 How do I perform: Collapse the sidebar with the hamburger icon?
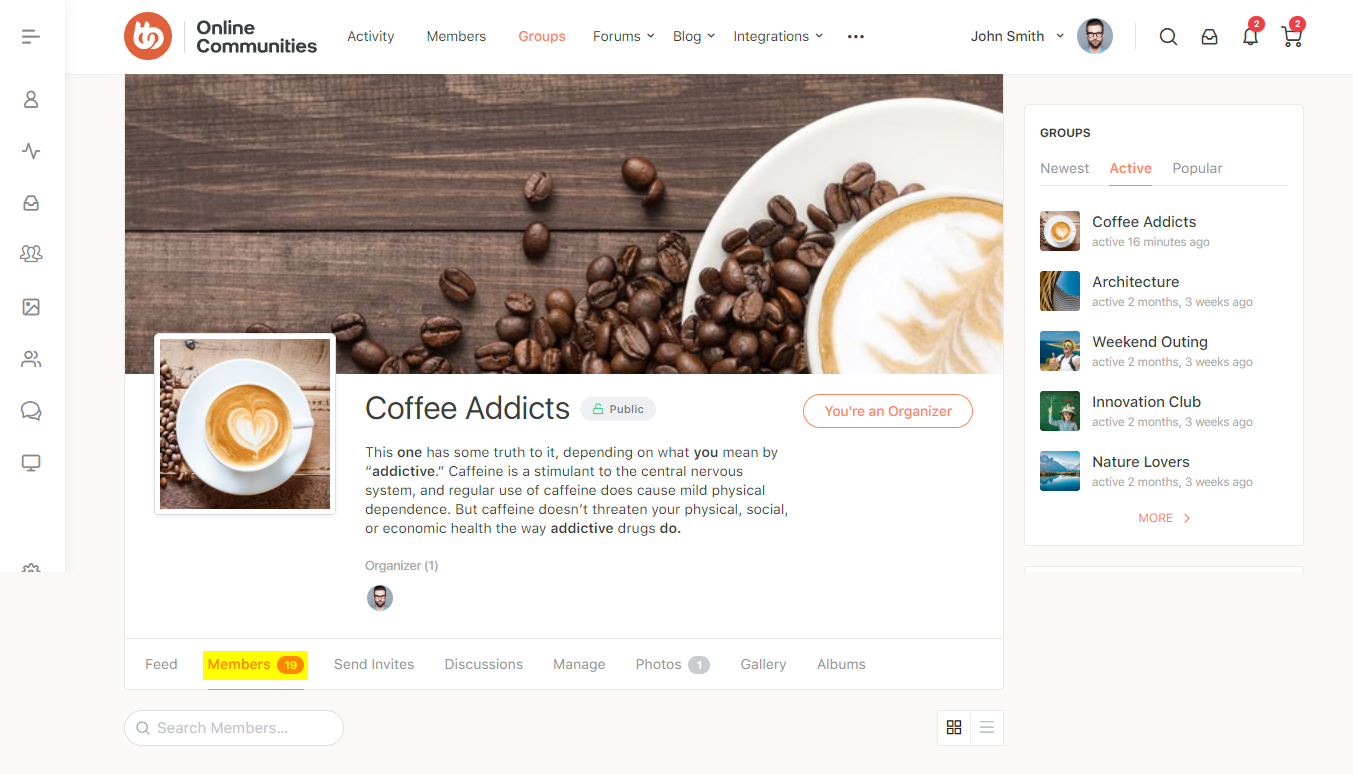pyautogui.click(x=31, y=37)
